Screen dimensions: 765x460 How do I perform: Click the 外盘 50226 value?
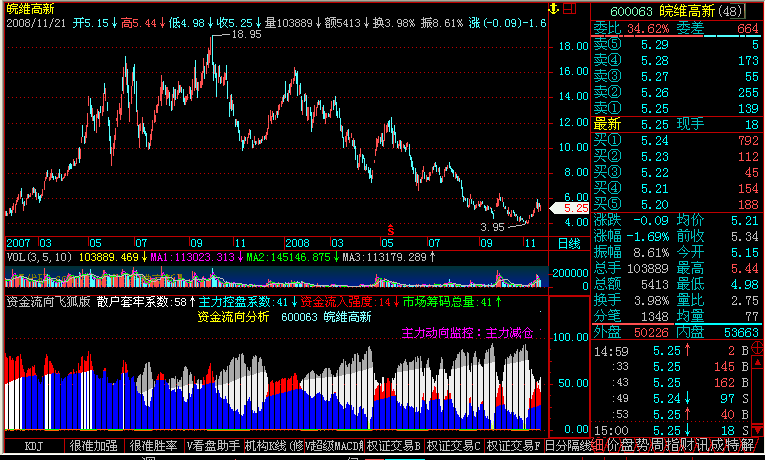coord(651,333)
